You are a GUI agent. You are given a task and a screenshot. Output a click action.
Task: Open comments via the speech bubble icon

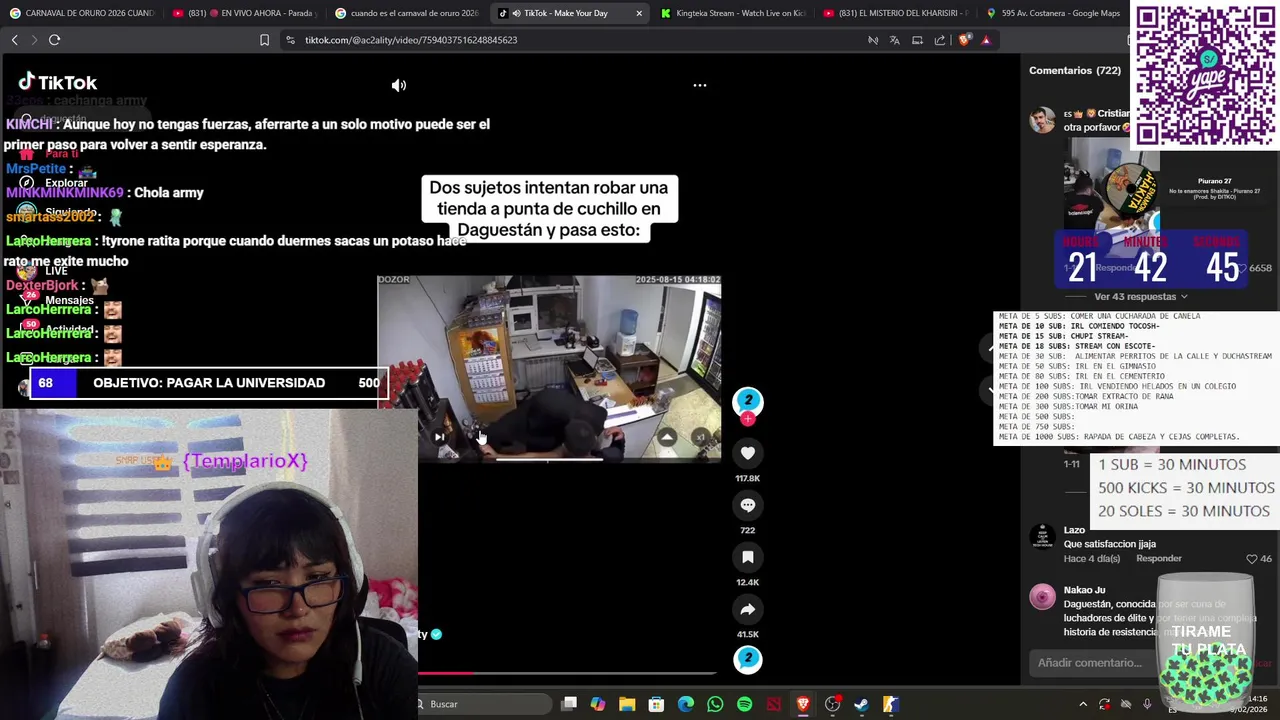pos(748,505)
